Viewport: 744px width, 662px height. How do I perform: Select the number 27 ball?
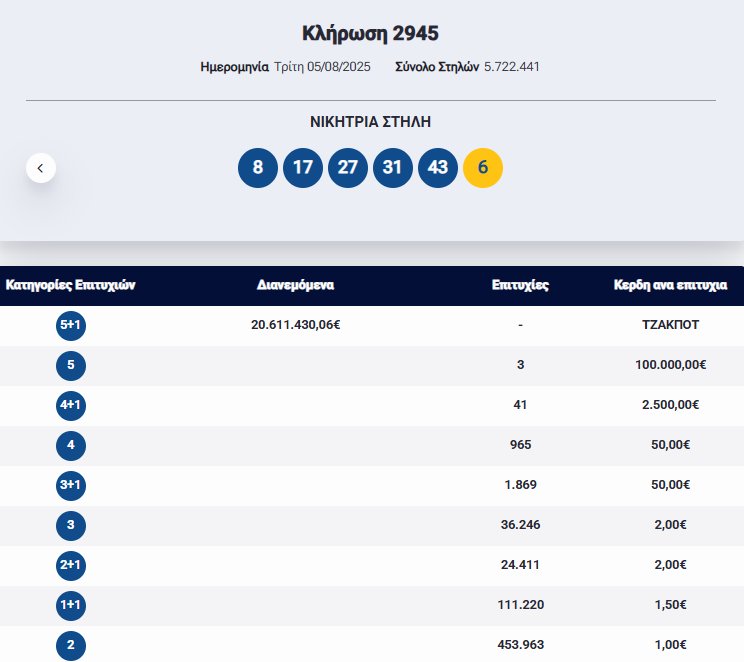[x=348, y=168]
